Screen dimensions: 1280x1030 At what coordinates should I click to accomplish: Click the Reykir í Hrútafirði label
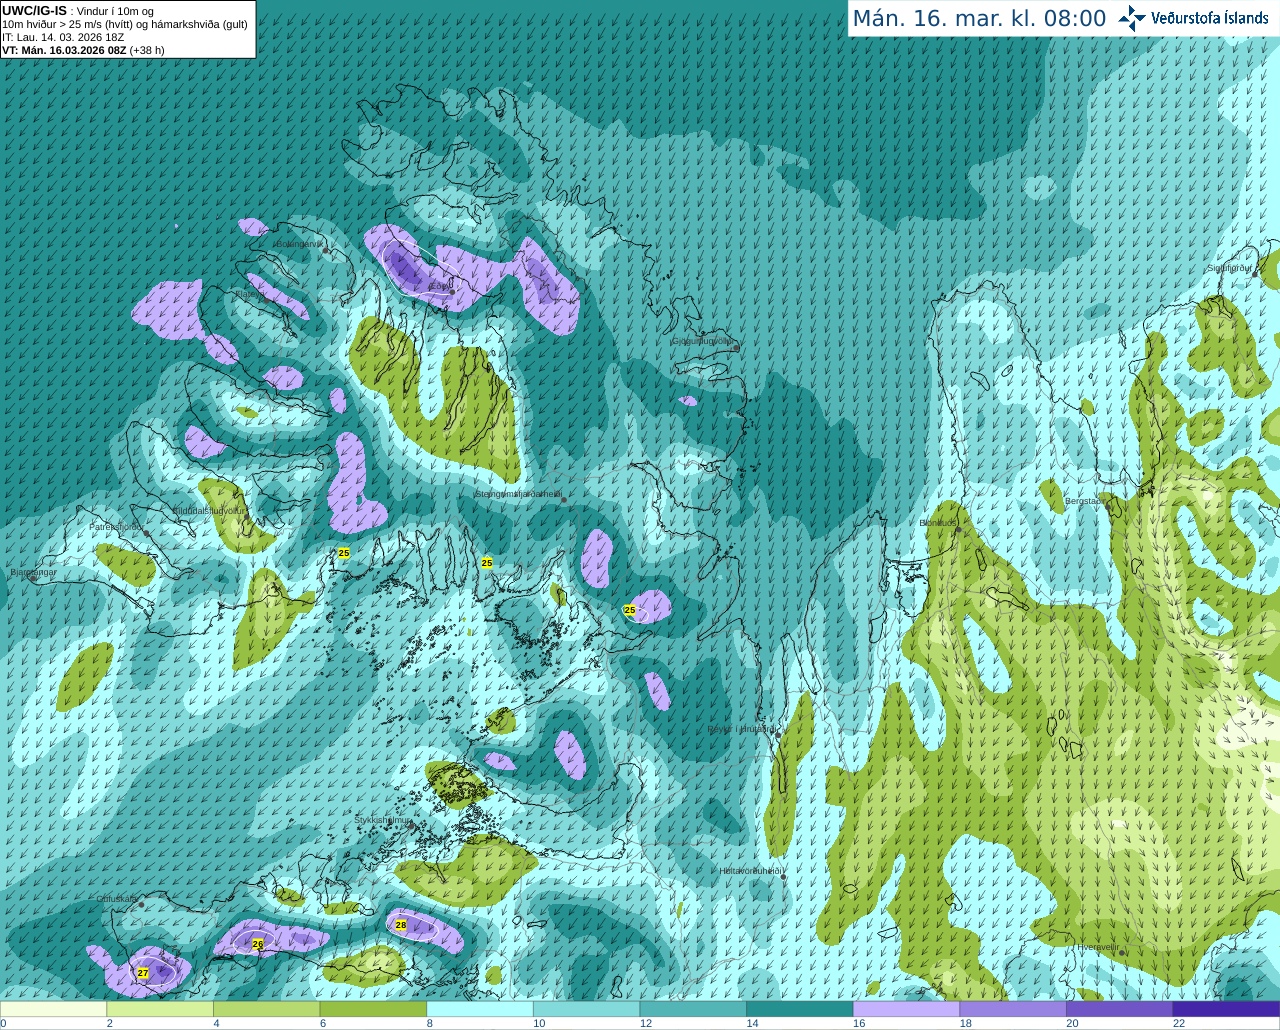(x=741, y=729)
